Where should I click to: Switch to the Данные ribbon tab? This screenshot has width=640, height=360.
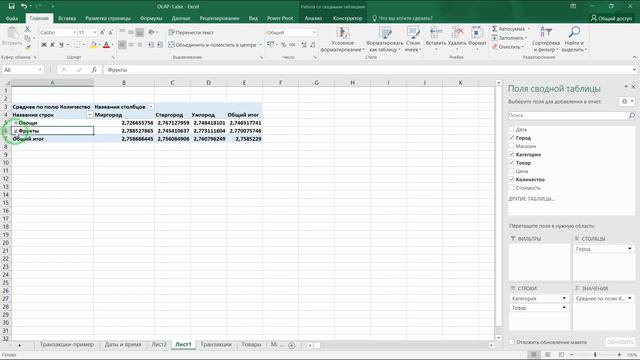[181, 18]
